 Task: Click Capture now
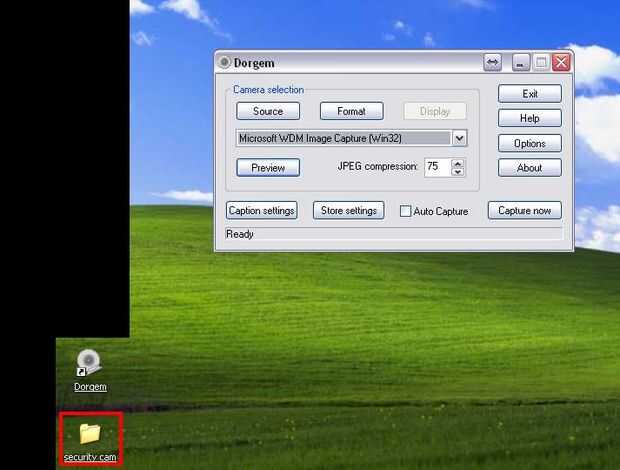click(525, 210)
